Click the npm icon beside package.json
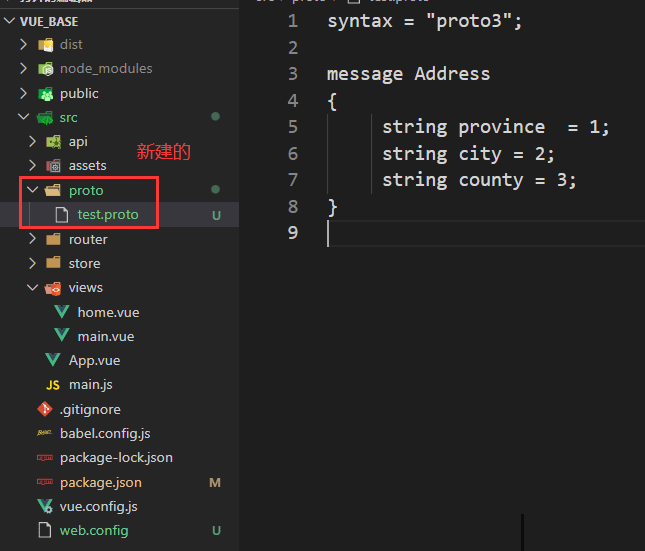The width and height of the screenshot is (645, 551). [x=45, y=481]
